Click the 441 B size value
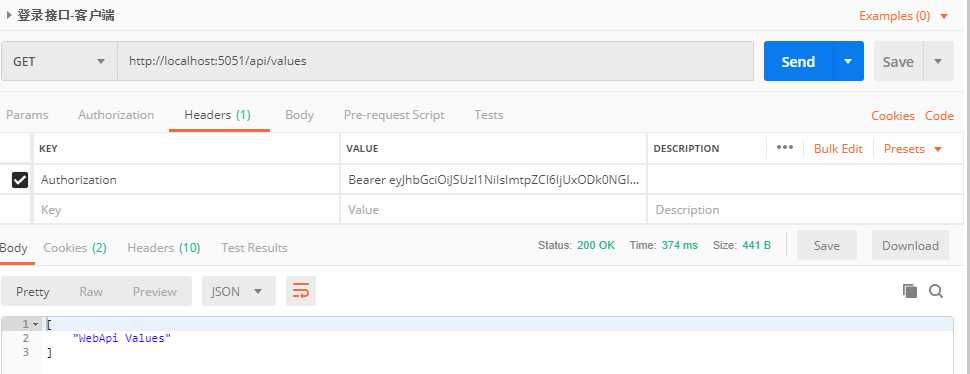The image size is (970, 374). tap(757, 245)
